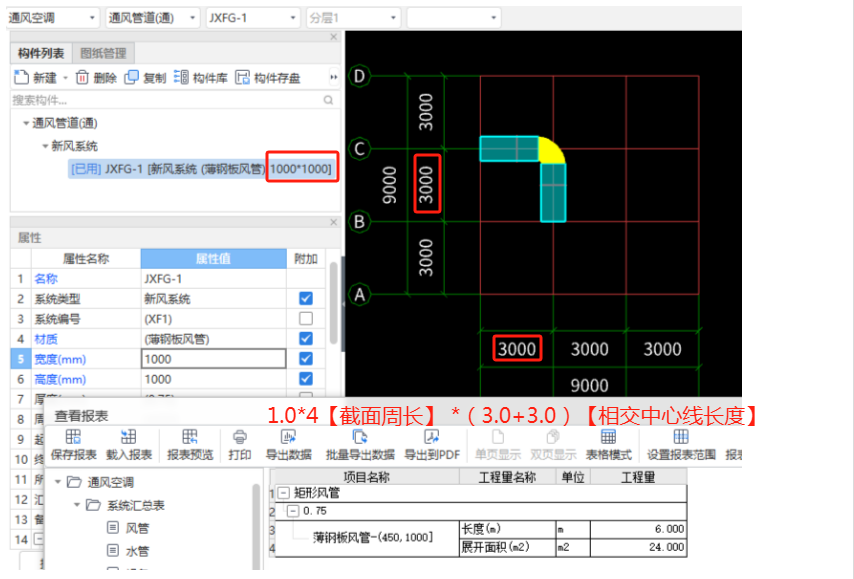Click axis marker D in drawing
The image size is (854, 579).
[x=359, y=76]
